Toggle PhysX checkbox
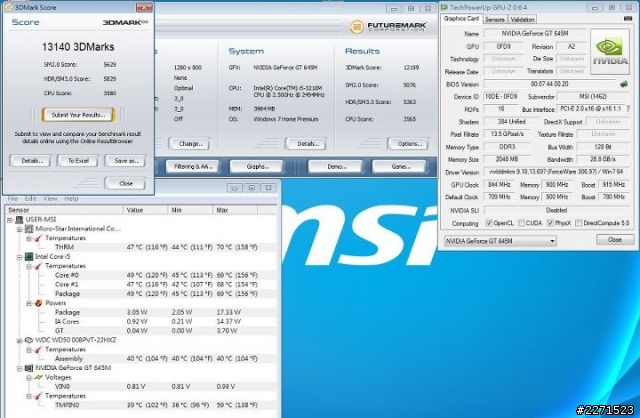The height and width of the screenshot is (418, 640). click(x=550, y=223)
